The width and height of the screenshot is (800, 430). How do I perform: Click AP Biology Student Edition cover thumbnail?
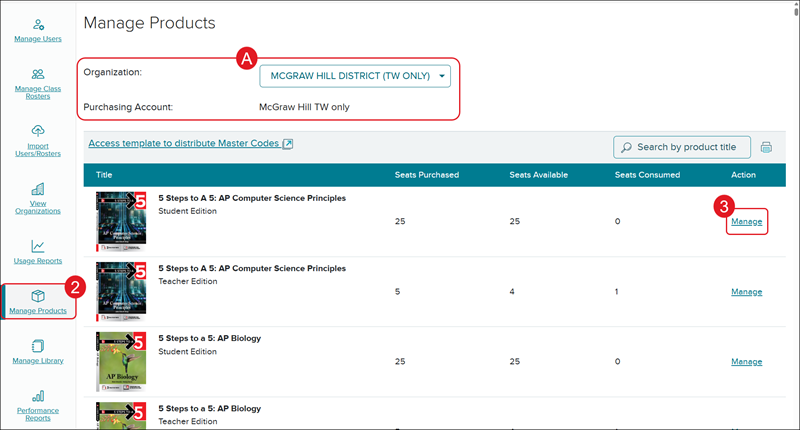[121, 361]
